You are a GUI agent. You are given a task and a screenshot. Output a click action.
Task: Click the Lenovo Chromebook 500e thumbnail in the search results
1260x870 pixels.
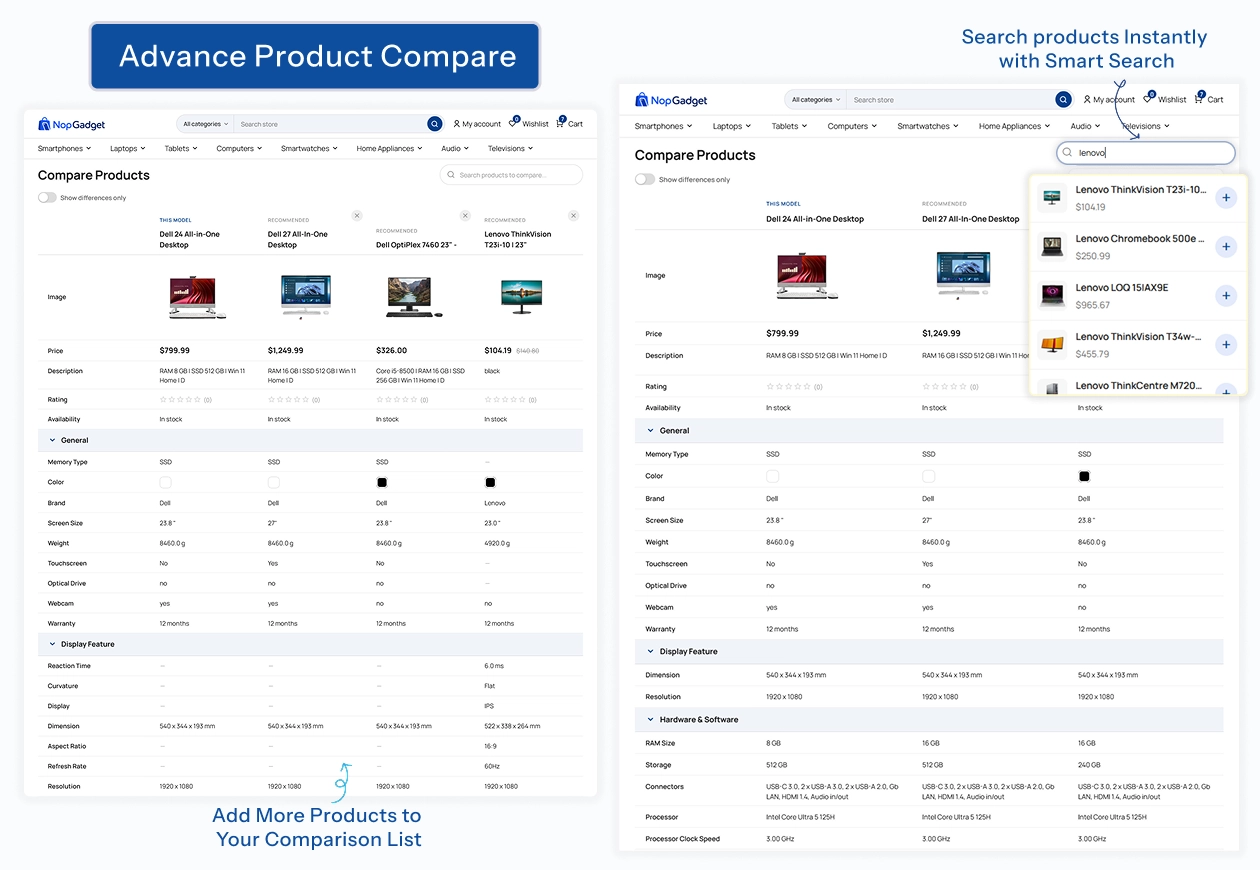[x=1052, y=247]
